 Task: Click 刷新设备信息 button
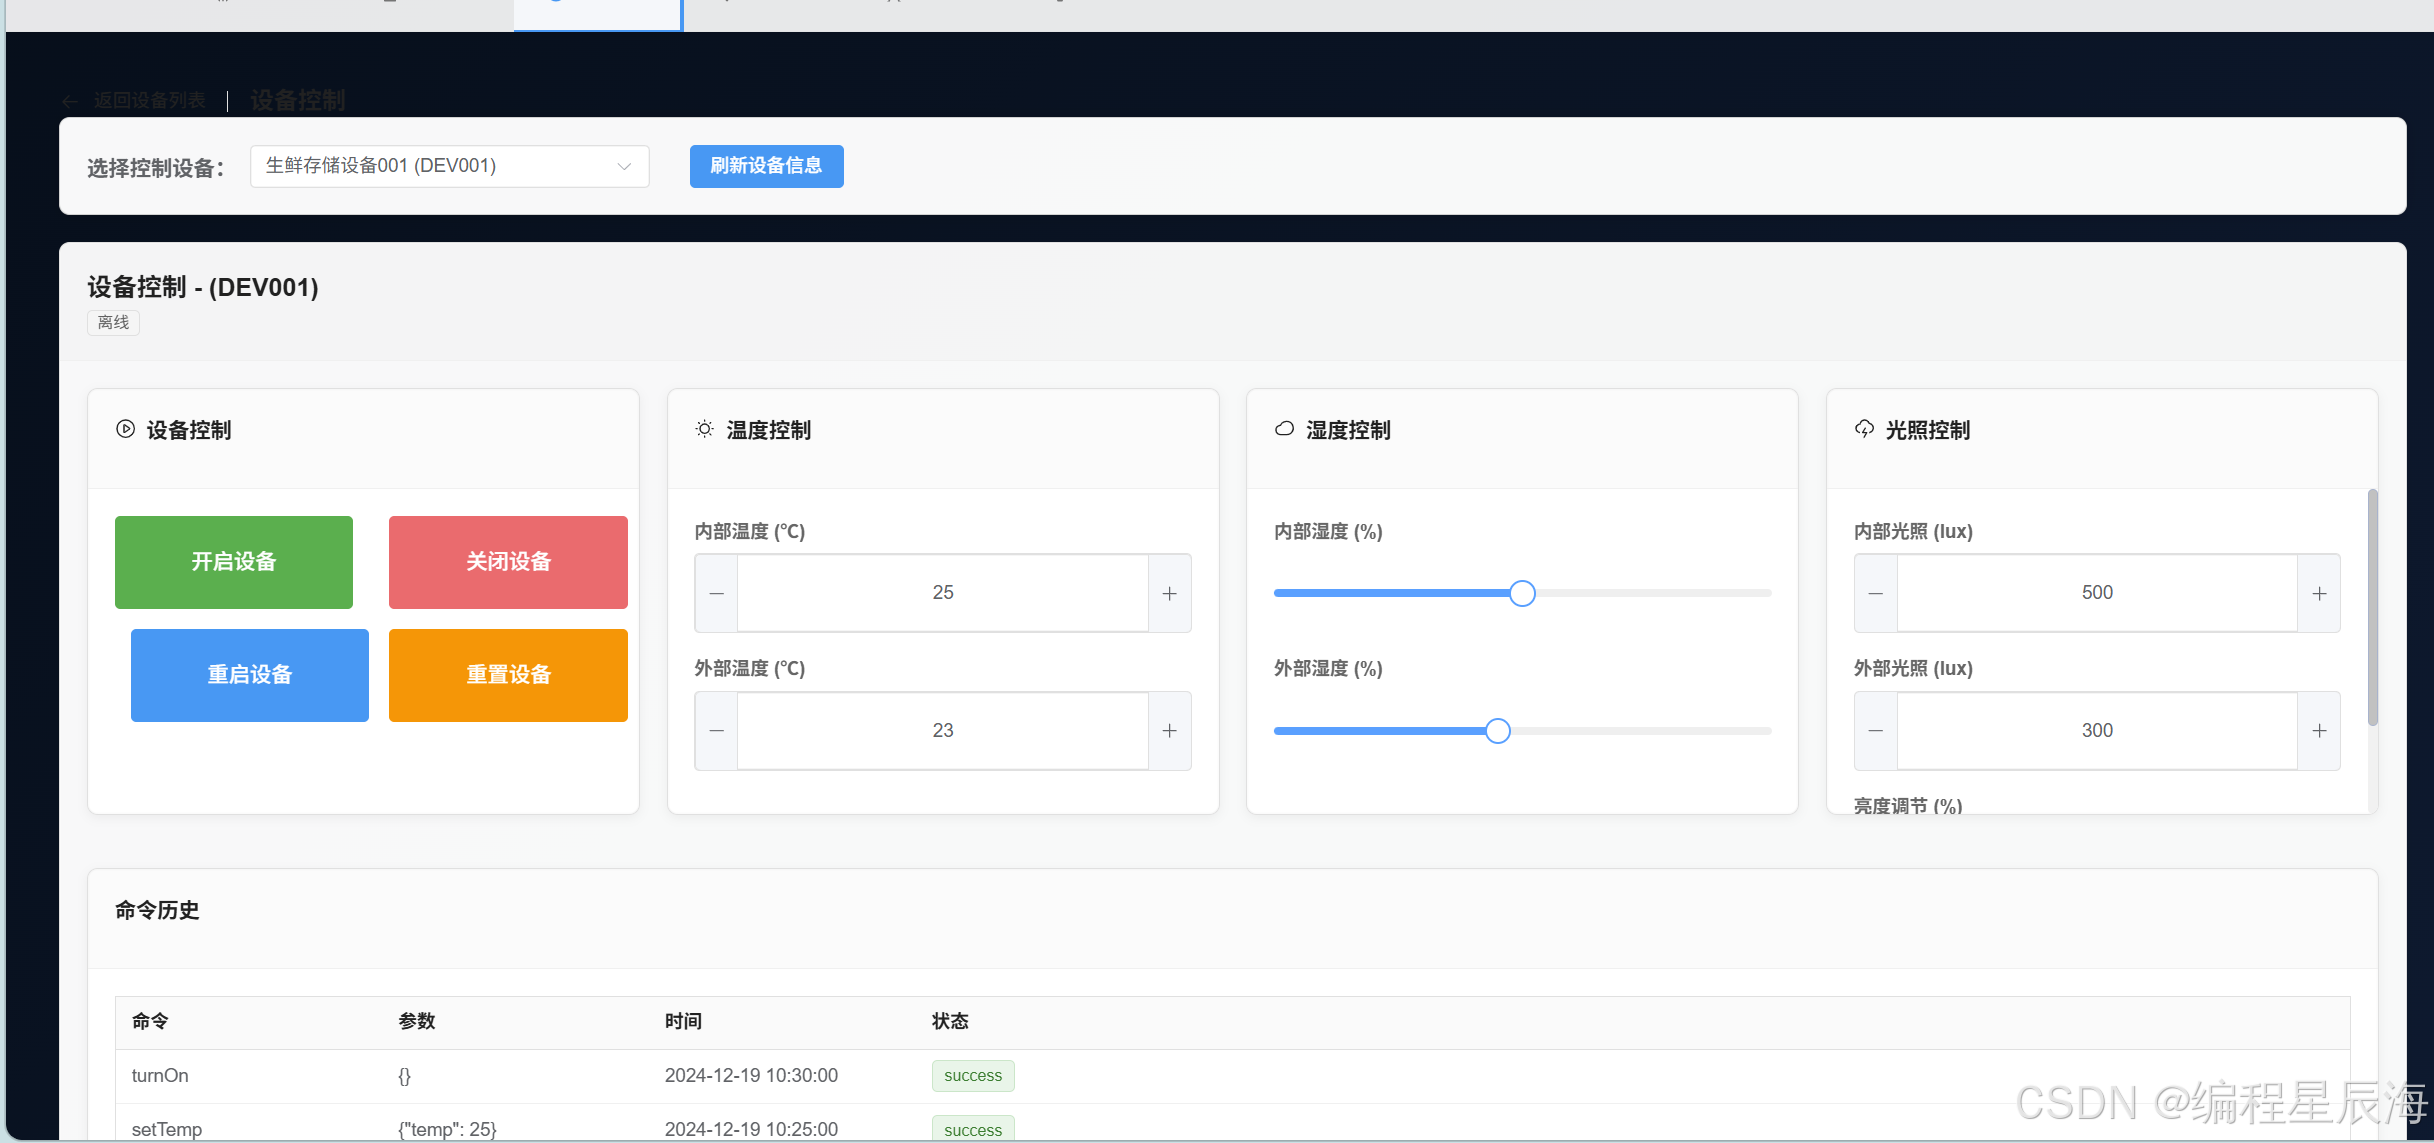[766, 166]
